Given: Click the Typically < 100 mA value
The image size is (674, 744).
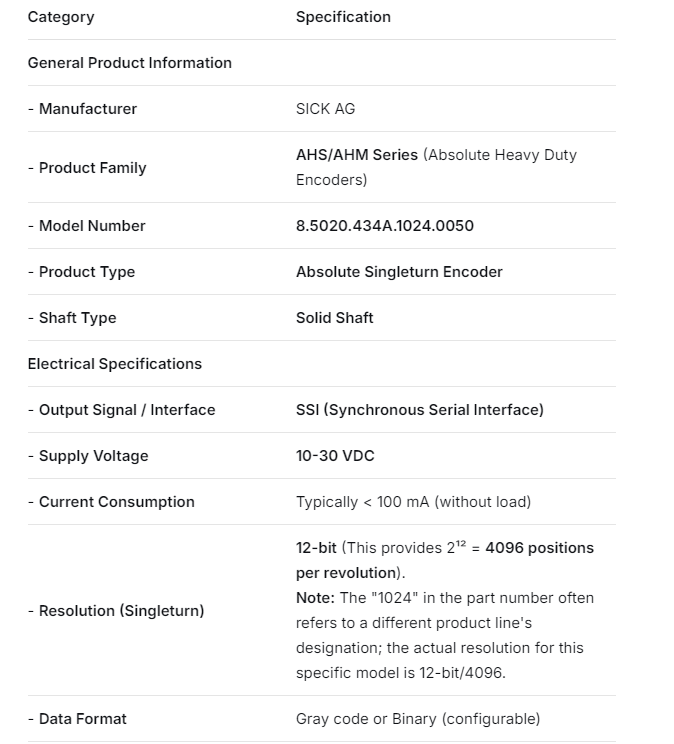Looking at the screenshot, I should (413, 502).
